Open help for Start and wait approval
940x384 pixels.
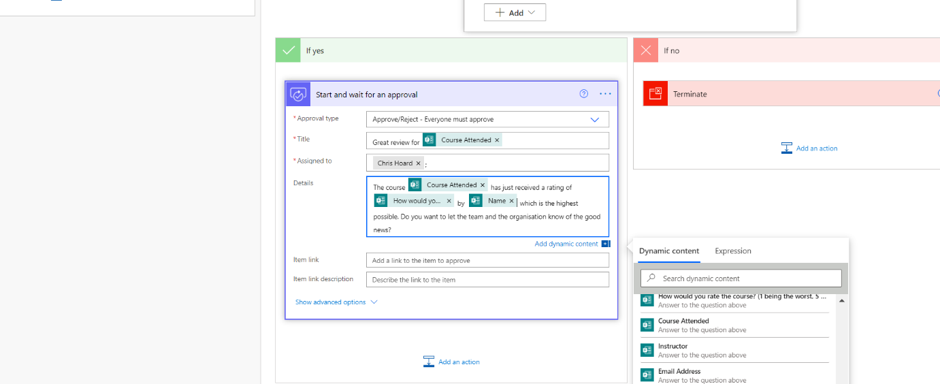[x=584, y=94]
